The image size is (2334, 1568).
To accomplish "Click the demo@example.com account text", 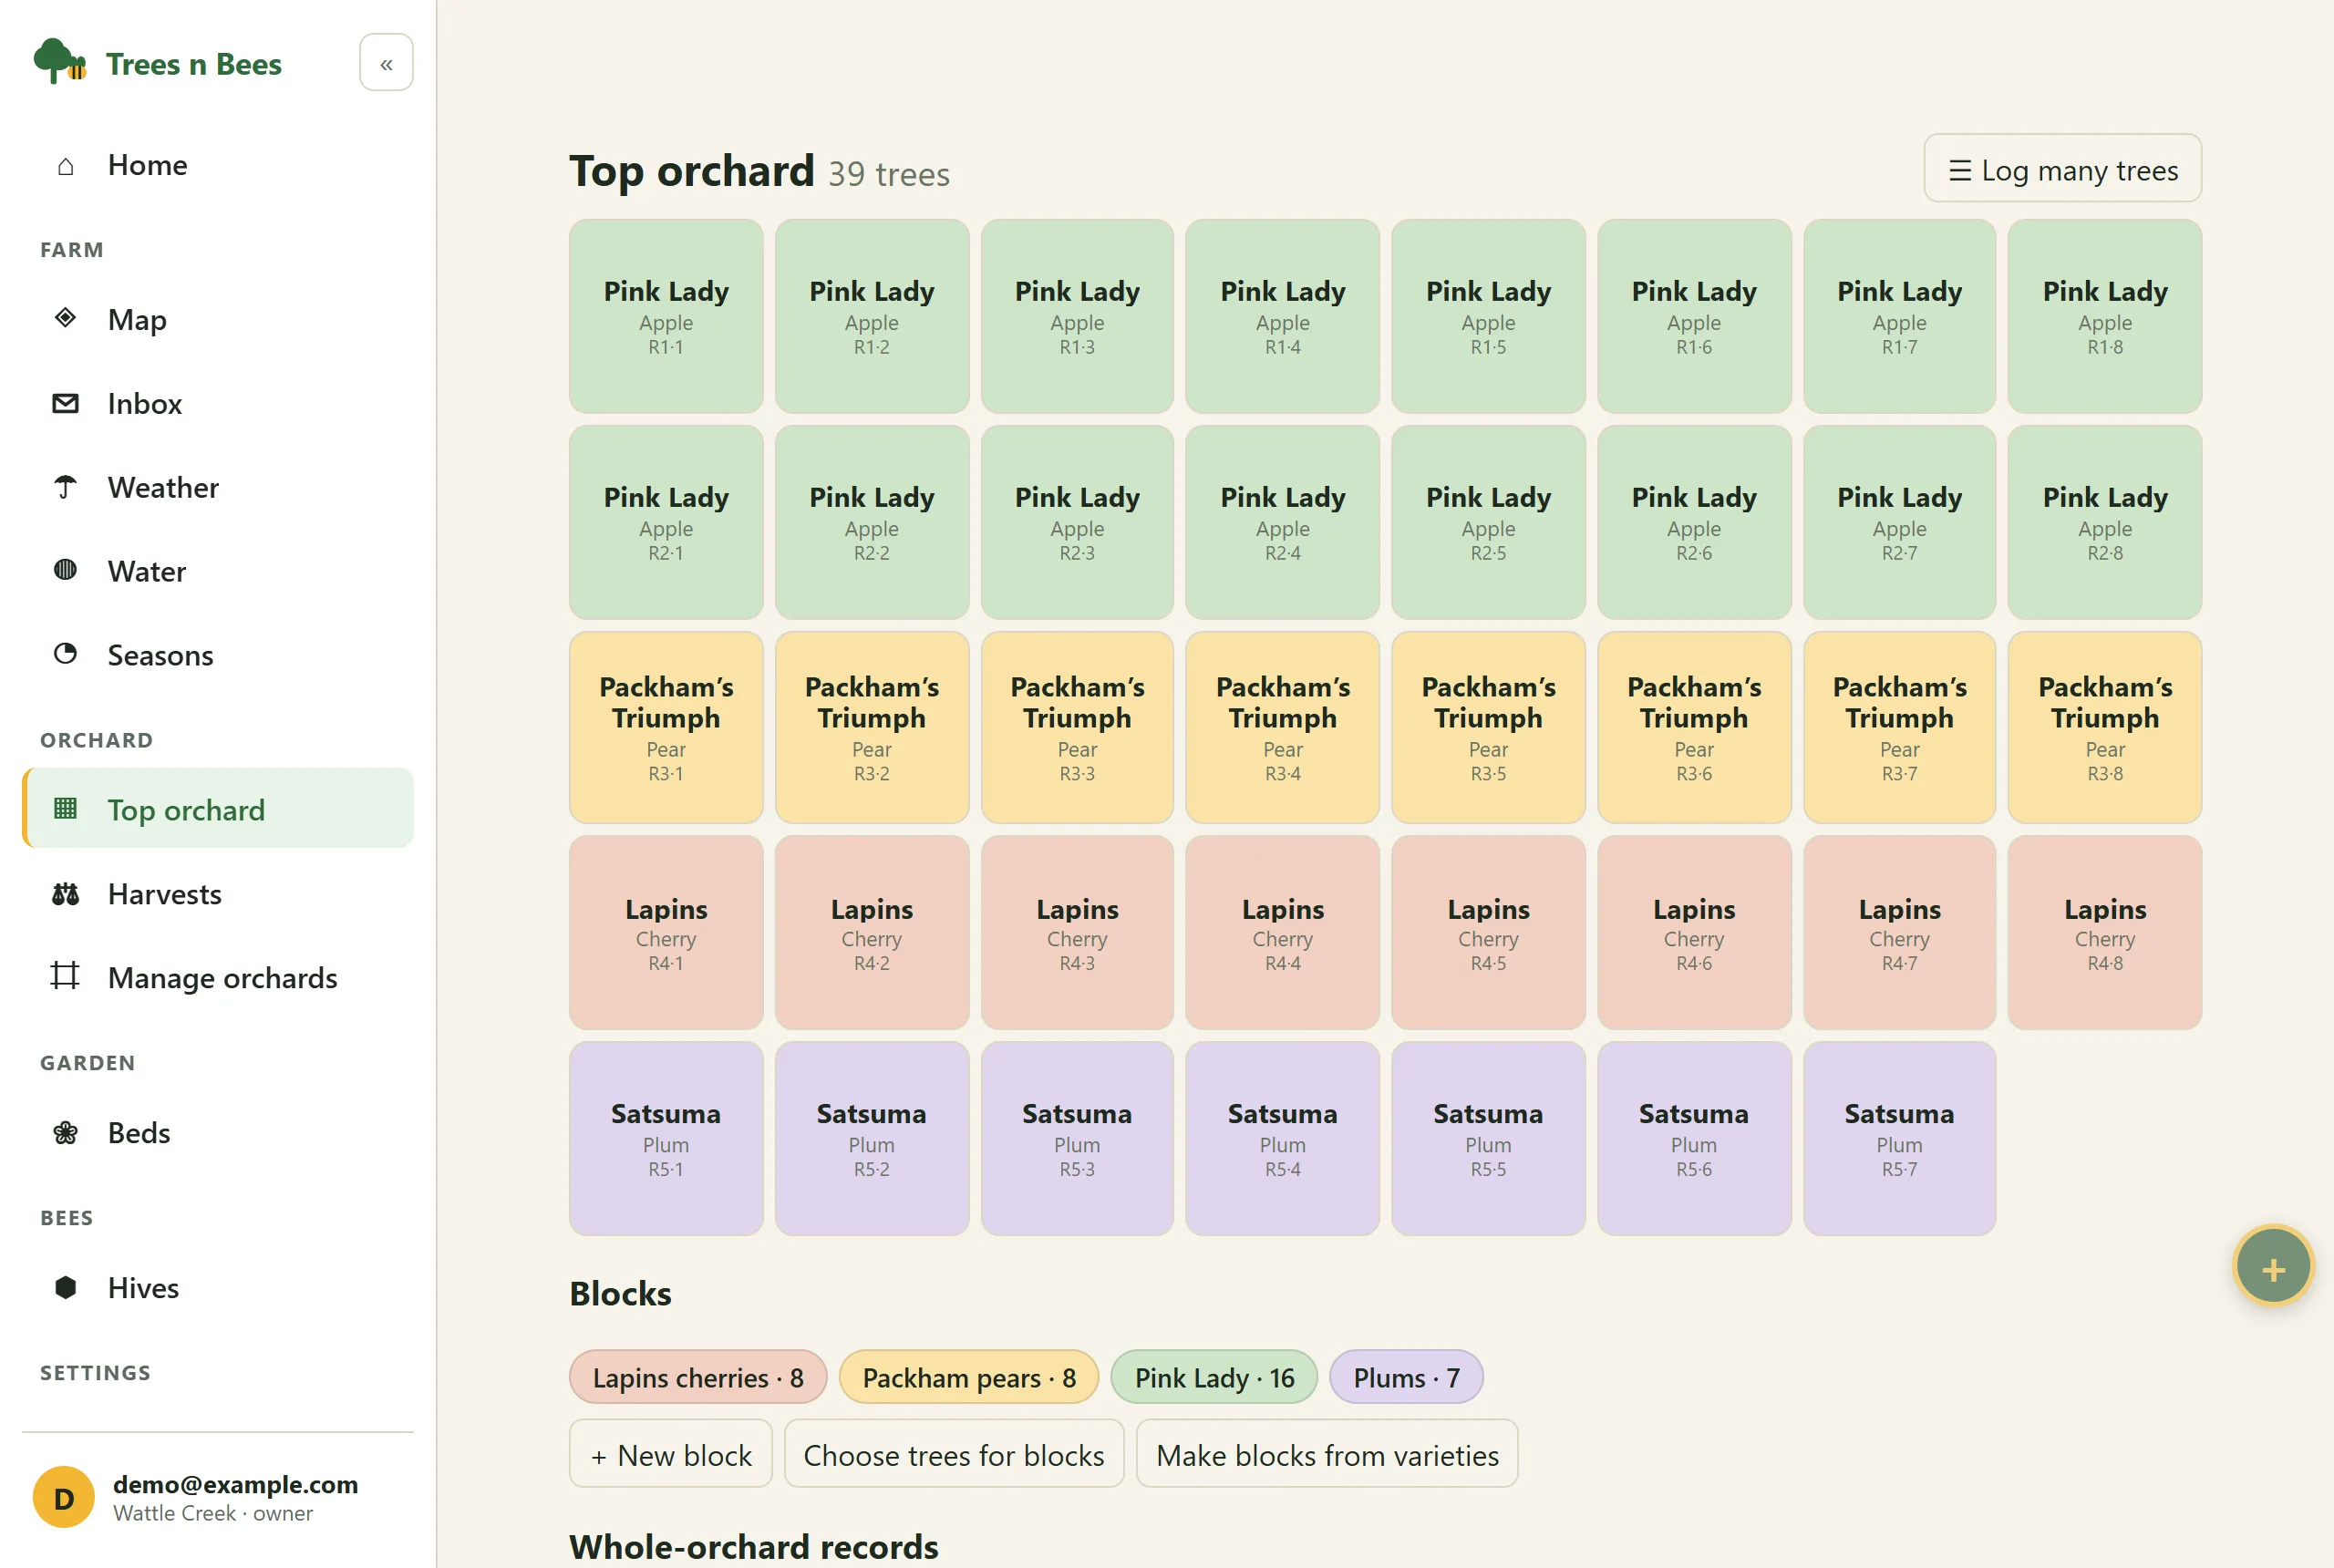I will pyautogui.click(x=235, y=1484).
